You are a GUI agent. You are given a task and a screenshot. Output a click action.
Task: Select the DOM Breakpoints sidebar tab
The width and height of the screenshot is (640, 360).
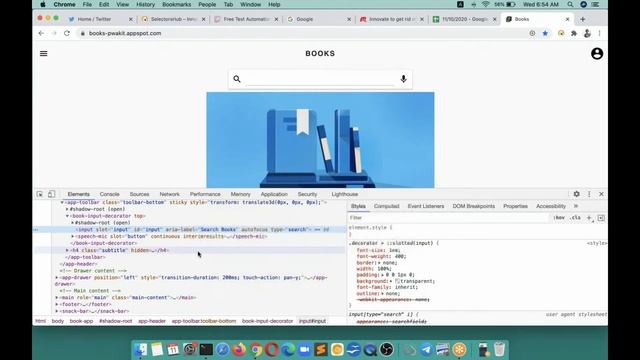(x=473, y=206)
